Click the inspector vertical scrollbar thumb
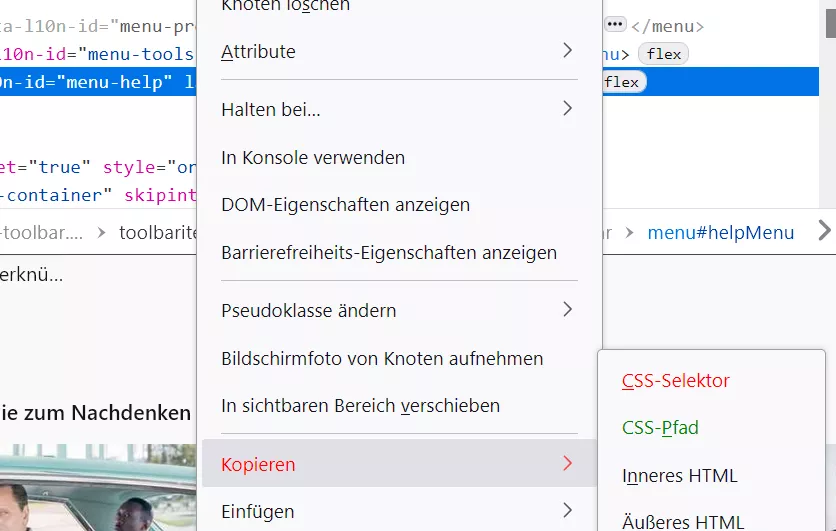Screen dimensions: 836x531 pos(831,23)
